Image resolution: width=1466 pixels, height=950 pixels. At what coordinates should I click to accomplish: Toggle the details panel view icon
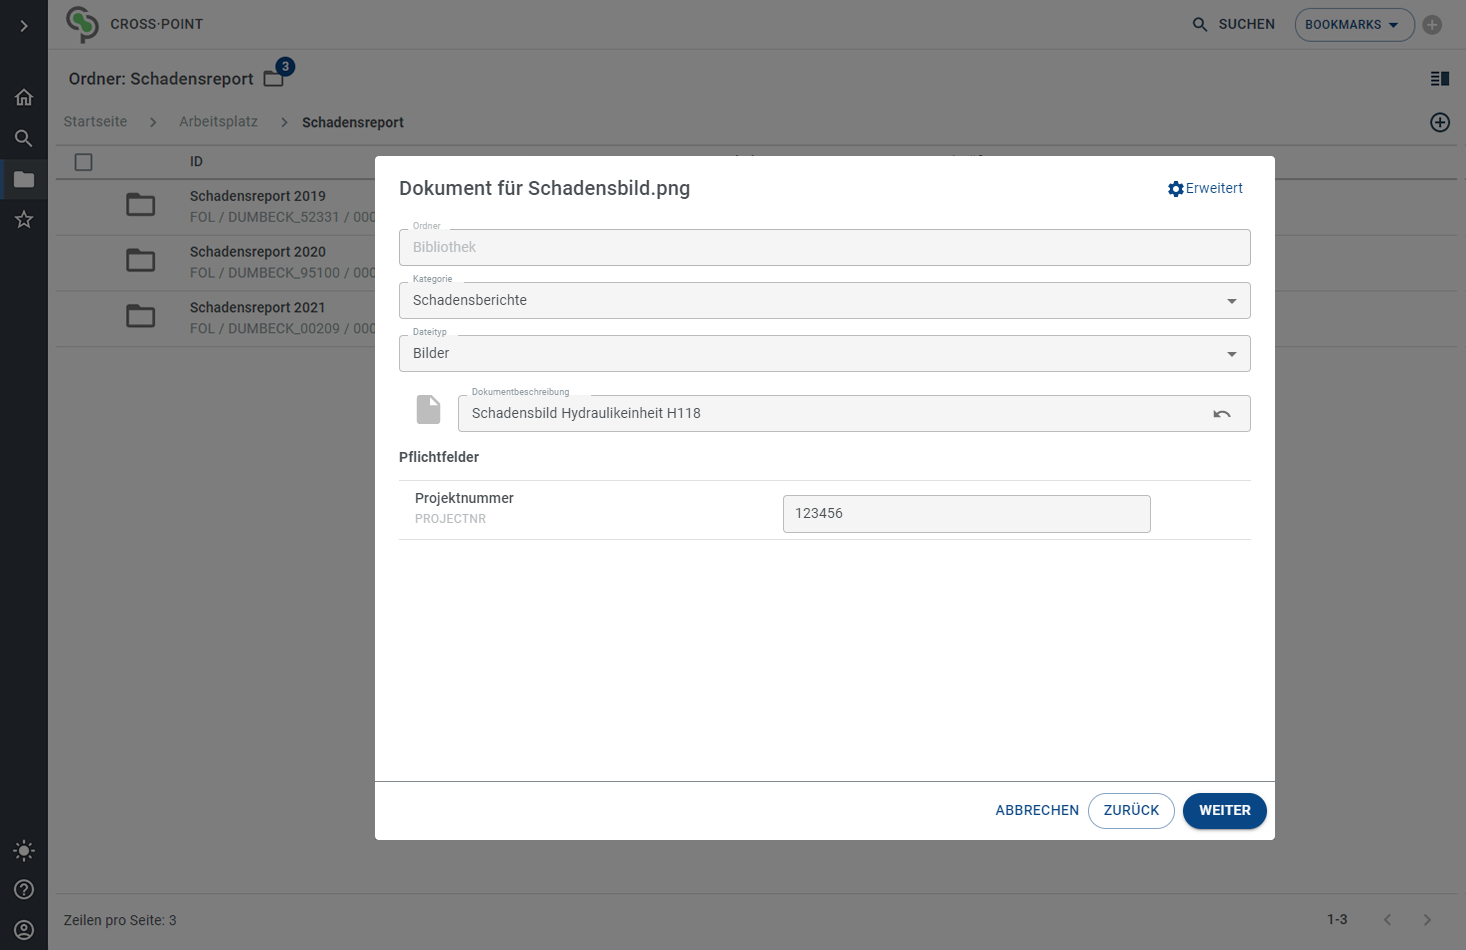[1439, 79]
